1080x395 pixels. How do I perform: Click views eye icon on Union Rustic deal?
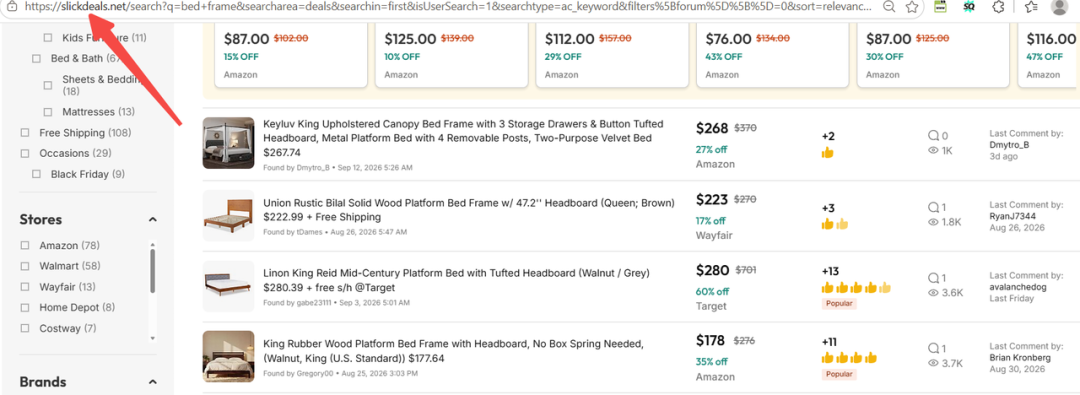click(x=933, y=222)
